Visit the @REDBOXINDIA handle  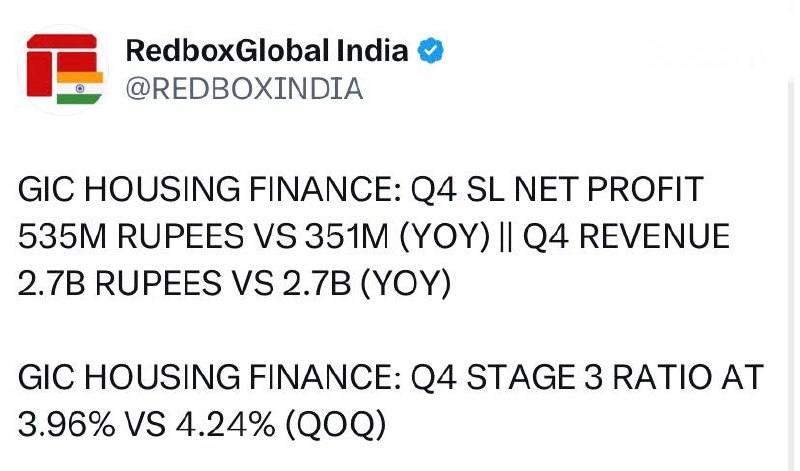(244, 89)
